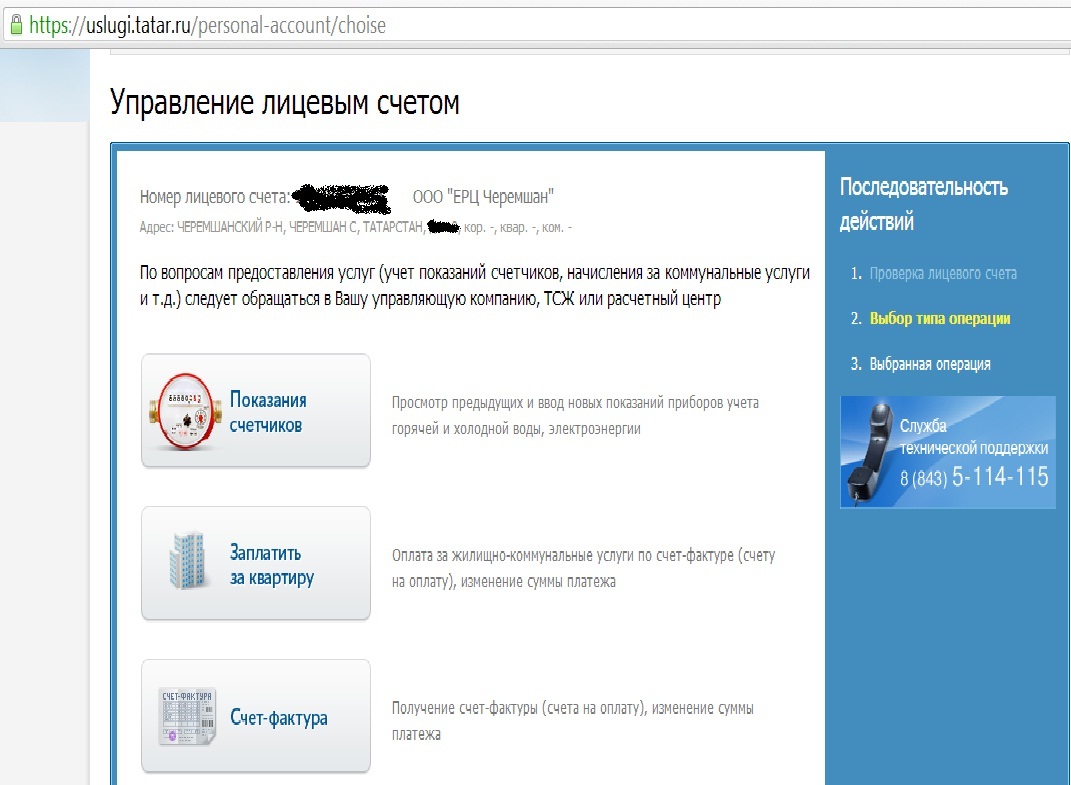Click the green padlock icon in address bar
The image size is (1071, 785).
pyautogui.click(x=13, y=25)
